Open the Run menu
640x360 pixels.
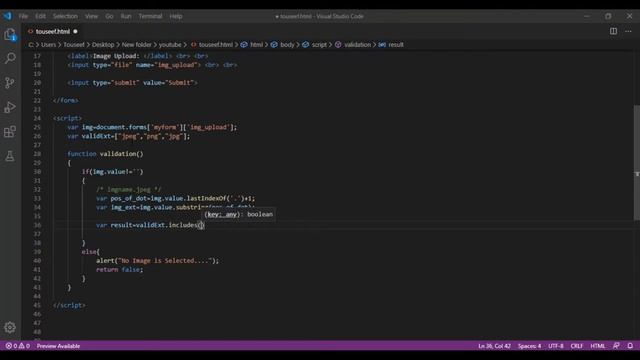126,16
